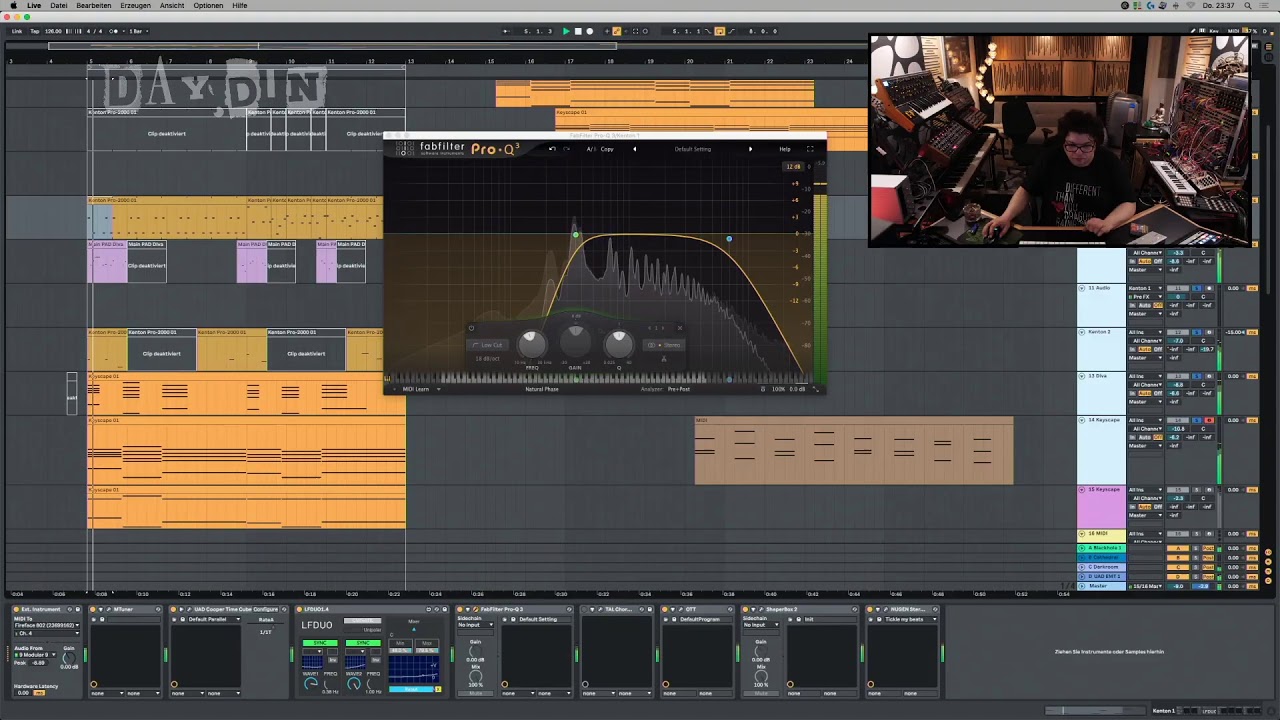
Task: Click MIDI Learn in Pro-Q 3 footer
Action: tap(416, 389)
